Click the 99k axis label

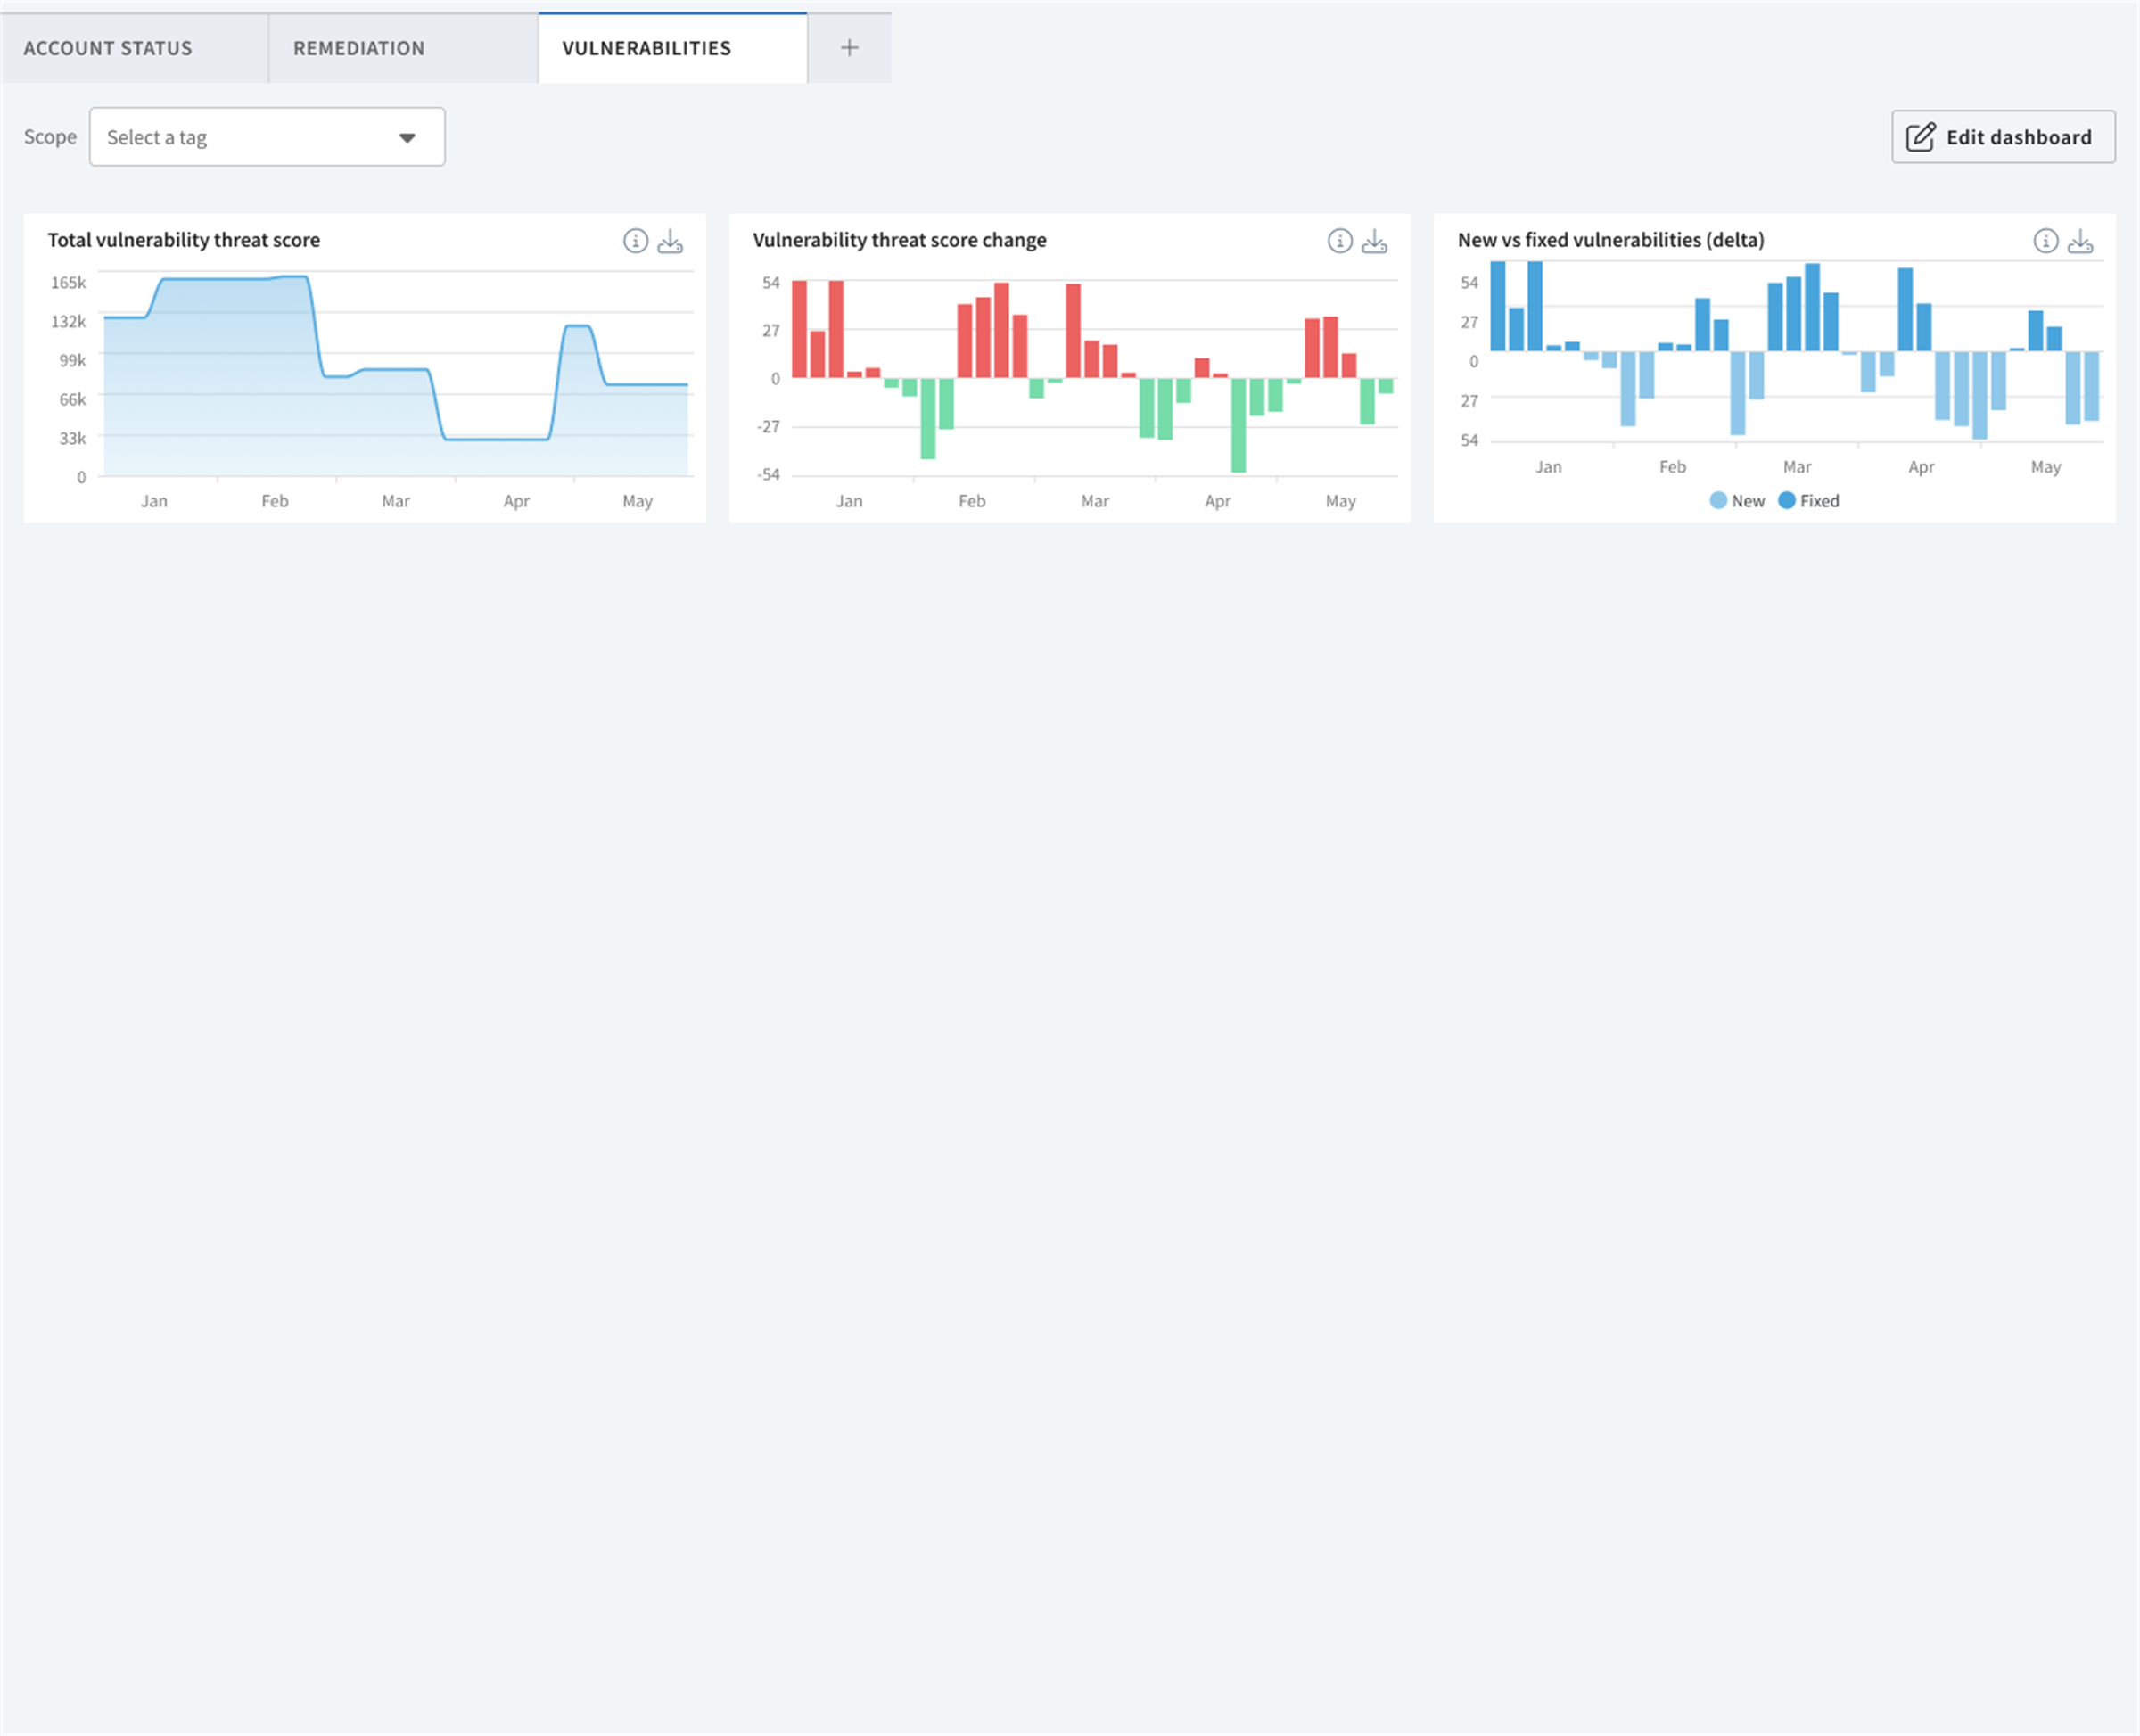[x=73, y=361]
